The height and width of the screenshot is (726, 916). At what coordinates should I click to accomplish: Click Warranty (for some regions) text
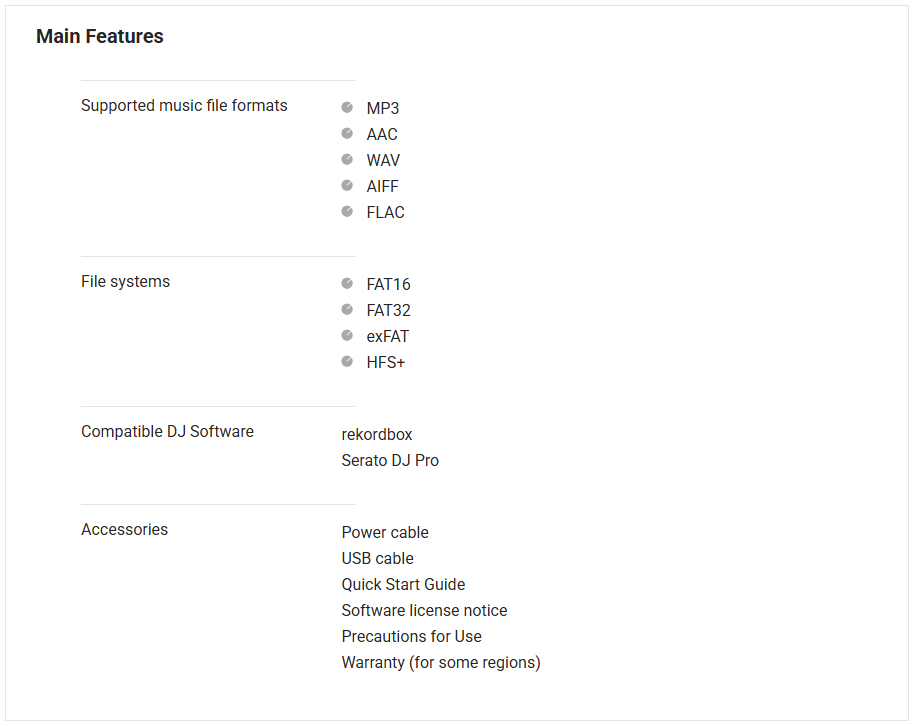point(441,663)
